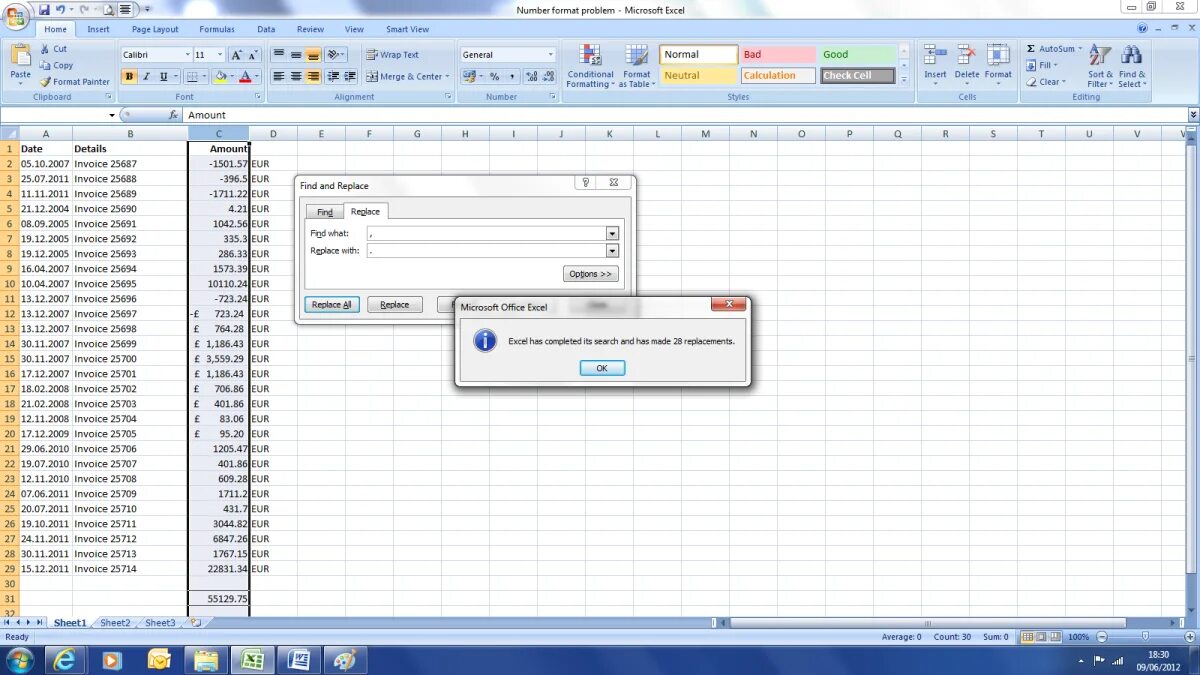Switch to the Review tab
Screen dimensions: 1200x675
pos(310,29)
